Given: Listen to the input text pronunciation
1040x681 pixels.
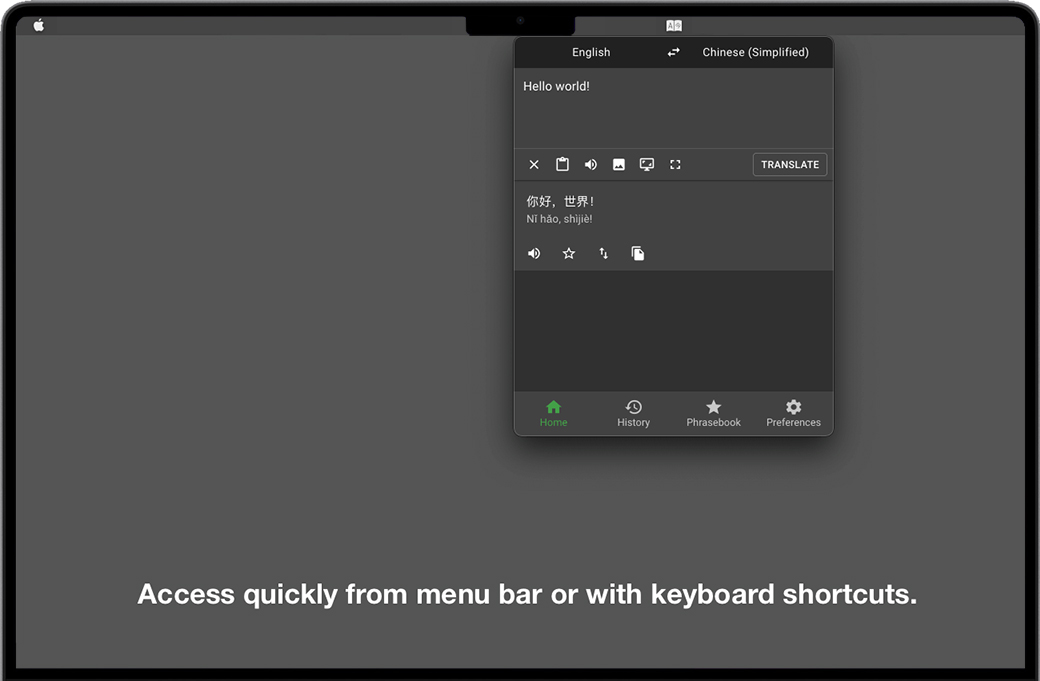Looking at the screenshot, I should 591,165.
